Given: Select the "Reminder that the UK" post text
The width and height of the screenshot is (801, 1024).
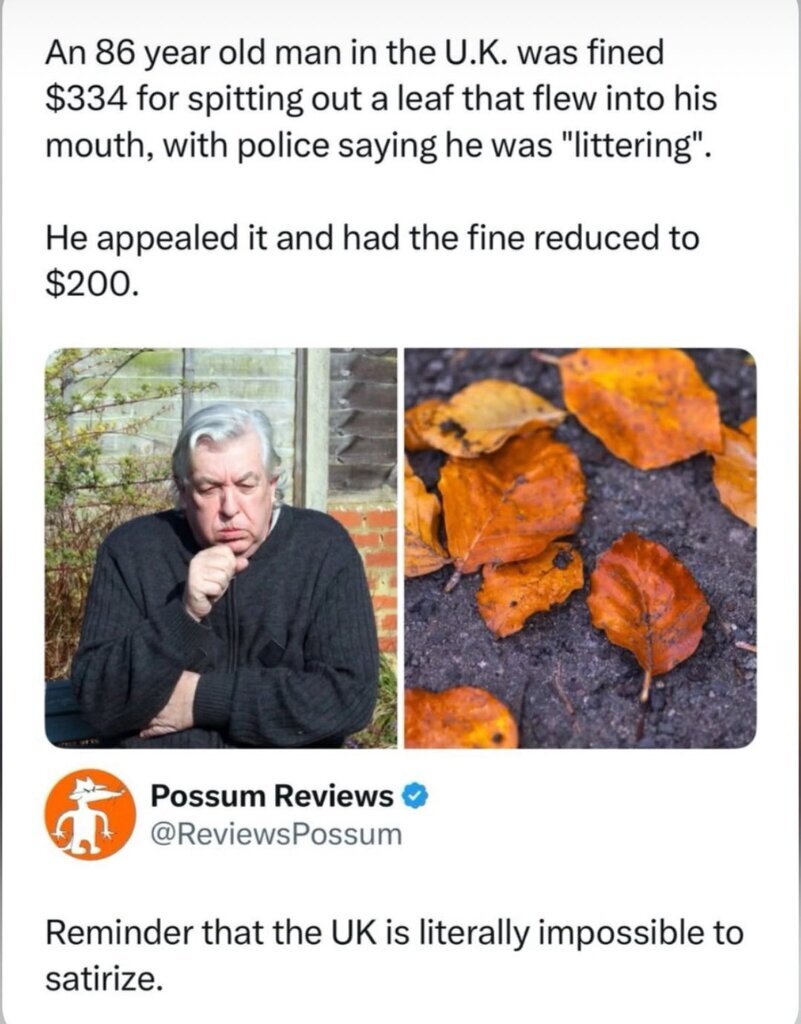Looking at the screenshot, I should point(394,955).
